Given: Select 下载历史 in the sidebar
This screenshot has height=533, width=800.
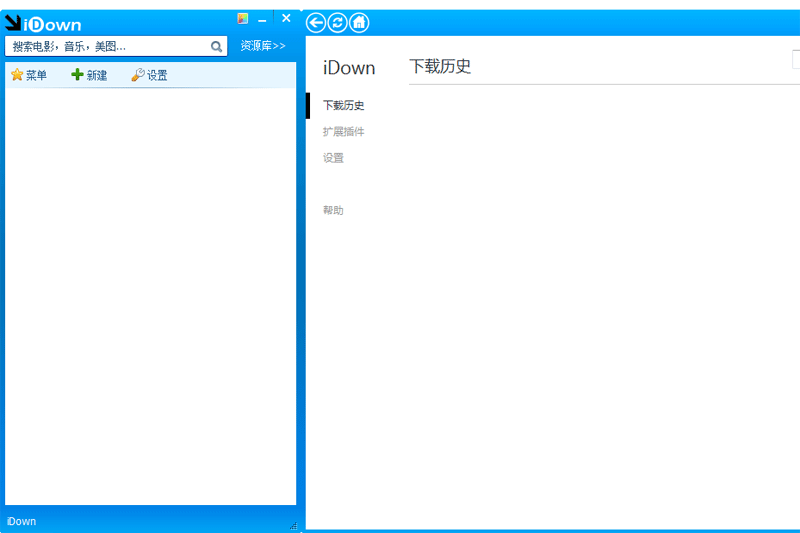Looking at the screenshot, I should coord(343,106).
